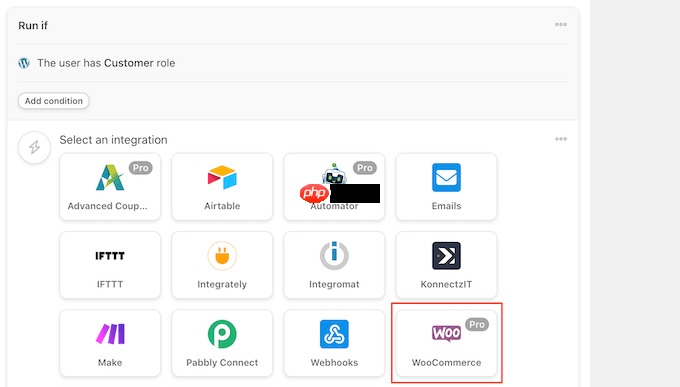680x387 pixels.
Task: Choose the IFTTT integration
Action: 110,265
